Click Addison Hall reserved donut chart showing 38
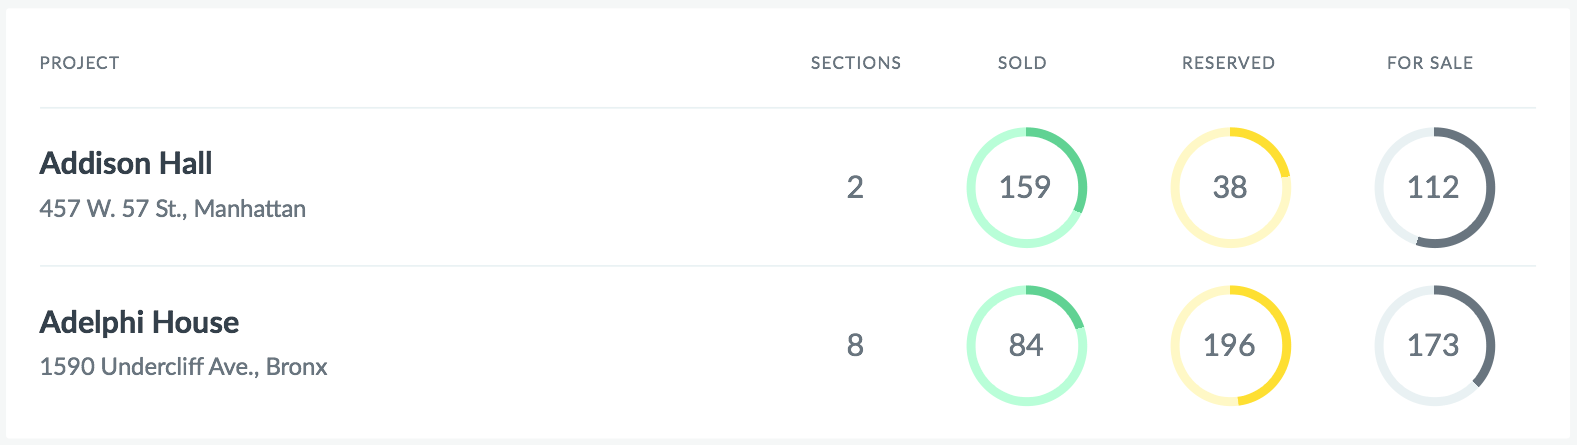The image size is (1577, 445). [1230, 187]
